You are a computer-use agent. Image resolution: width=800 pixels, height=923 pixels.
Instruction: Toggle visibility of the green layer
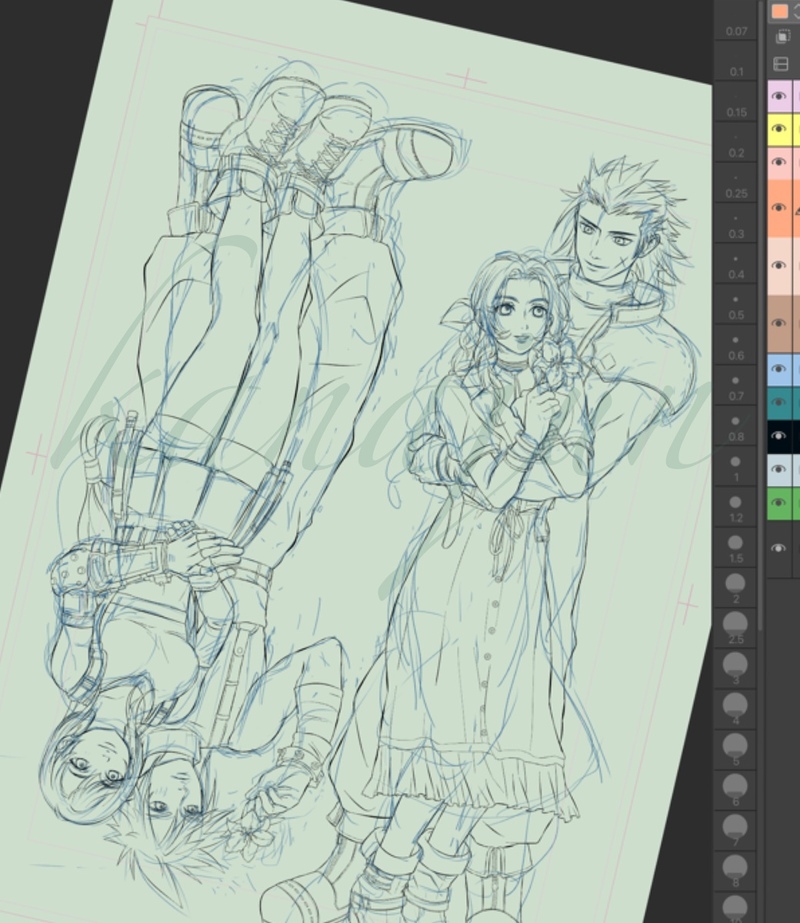pyautogui.click(x=779, y=503)
